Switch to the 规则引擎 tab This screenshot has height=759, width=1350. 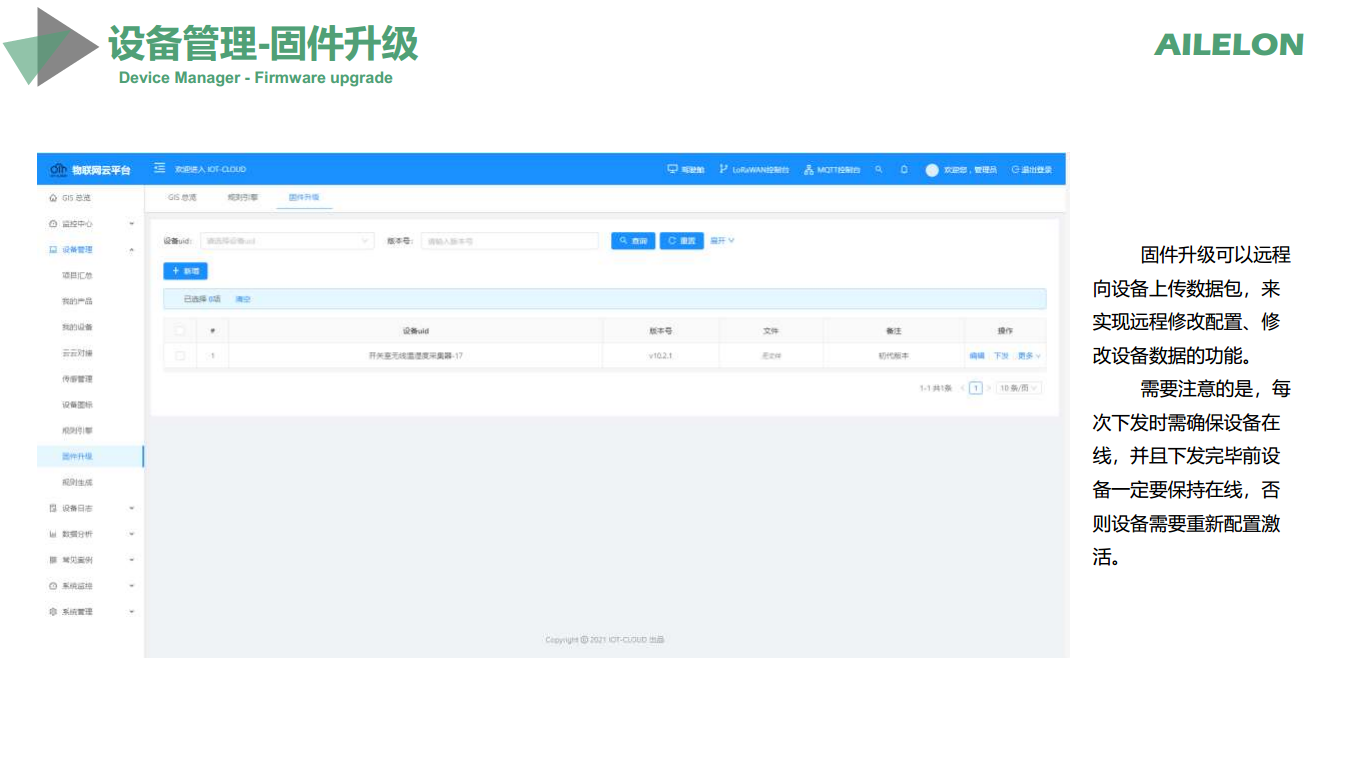coord(243,198)
